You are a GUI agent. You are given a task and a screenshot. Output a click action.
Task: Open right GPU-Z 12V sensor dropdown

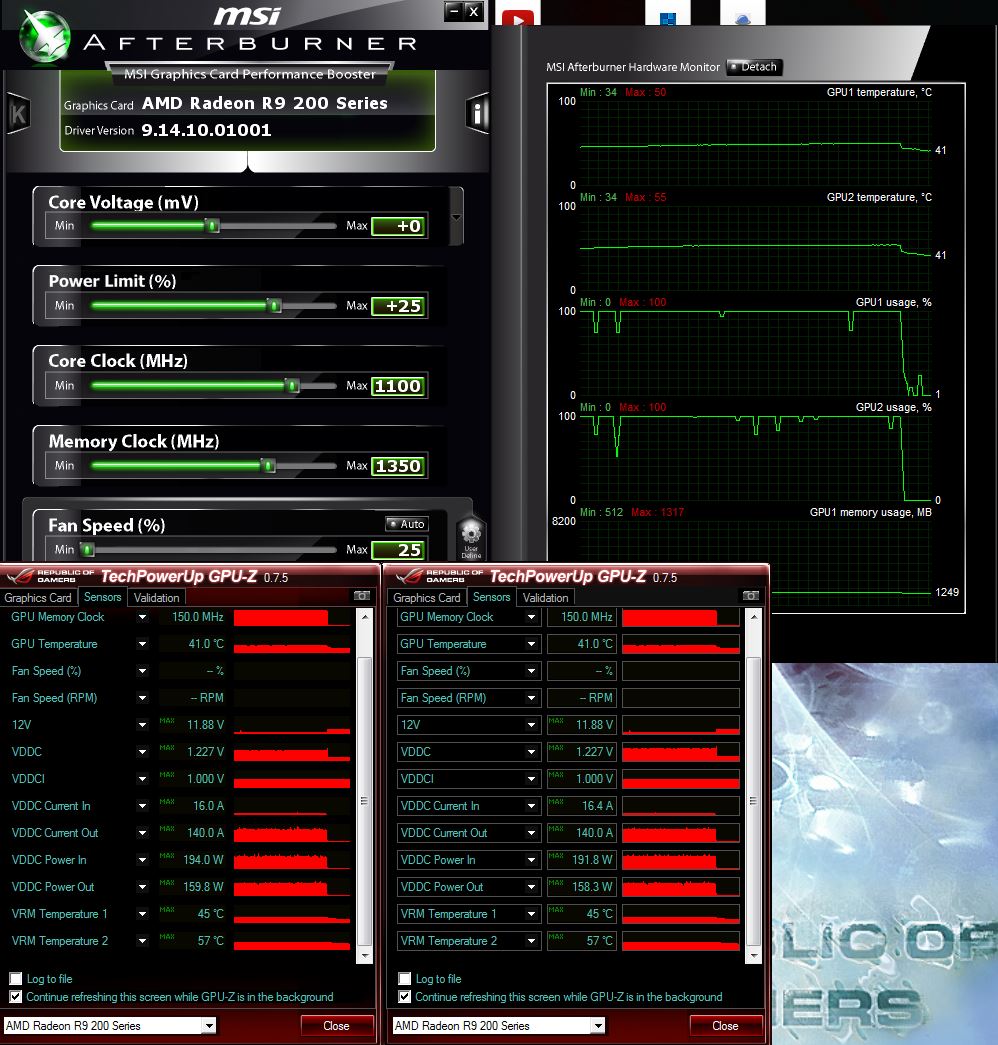(531, 725)
